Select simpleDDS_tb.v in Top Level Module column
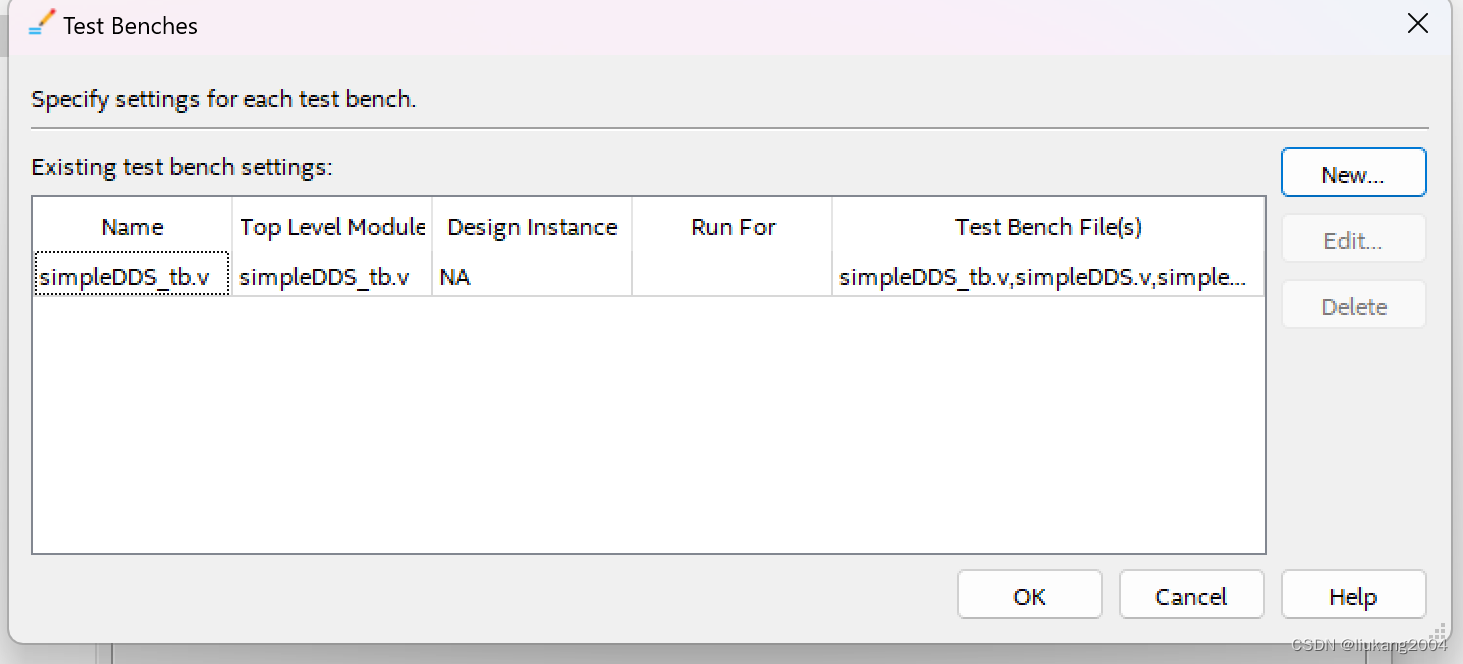 [332, 275]
